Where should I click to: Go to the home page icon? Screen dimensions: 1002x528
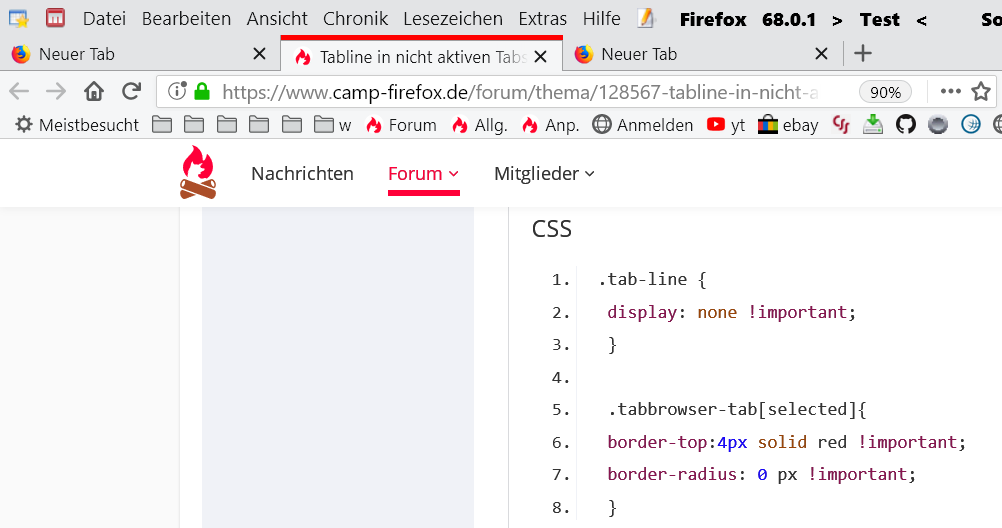pyautogui.click(x=94, y=91)
